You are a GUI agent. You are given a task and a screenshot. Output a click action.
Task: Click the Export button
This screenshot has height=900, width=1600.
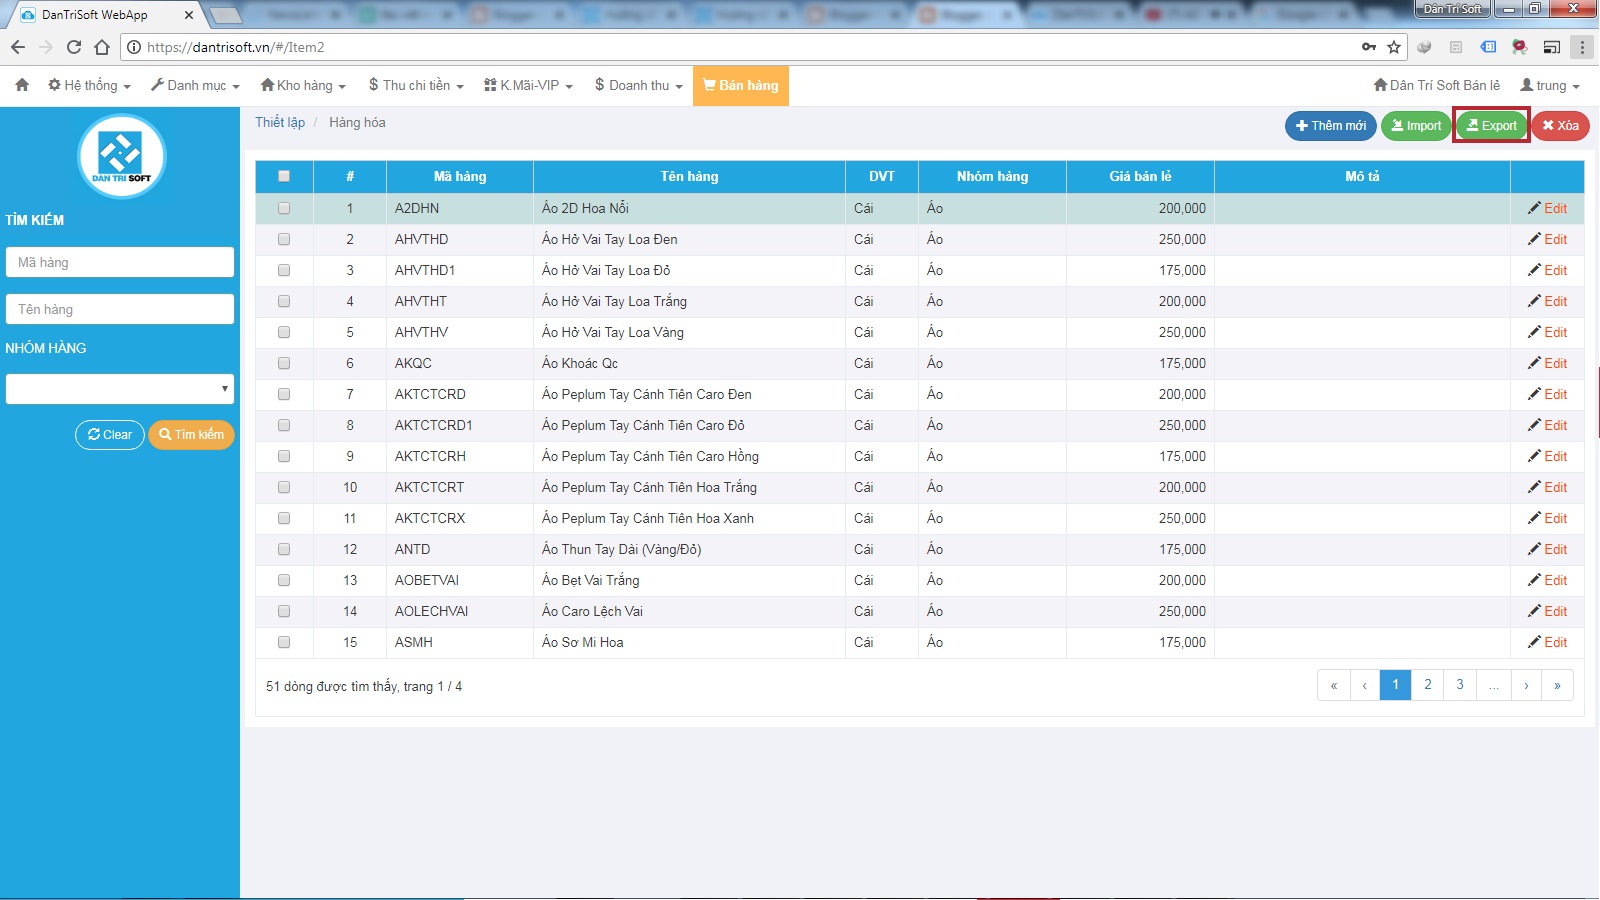1491,125
